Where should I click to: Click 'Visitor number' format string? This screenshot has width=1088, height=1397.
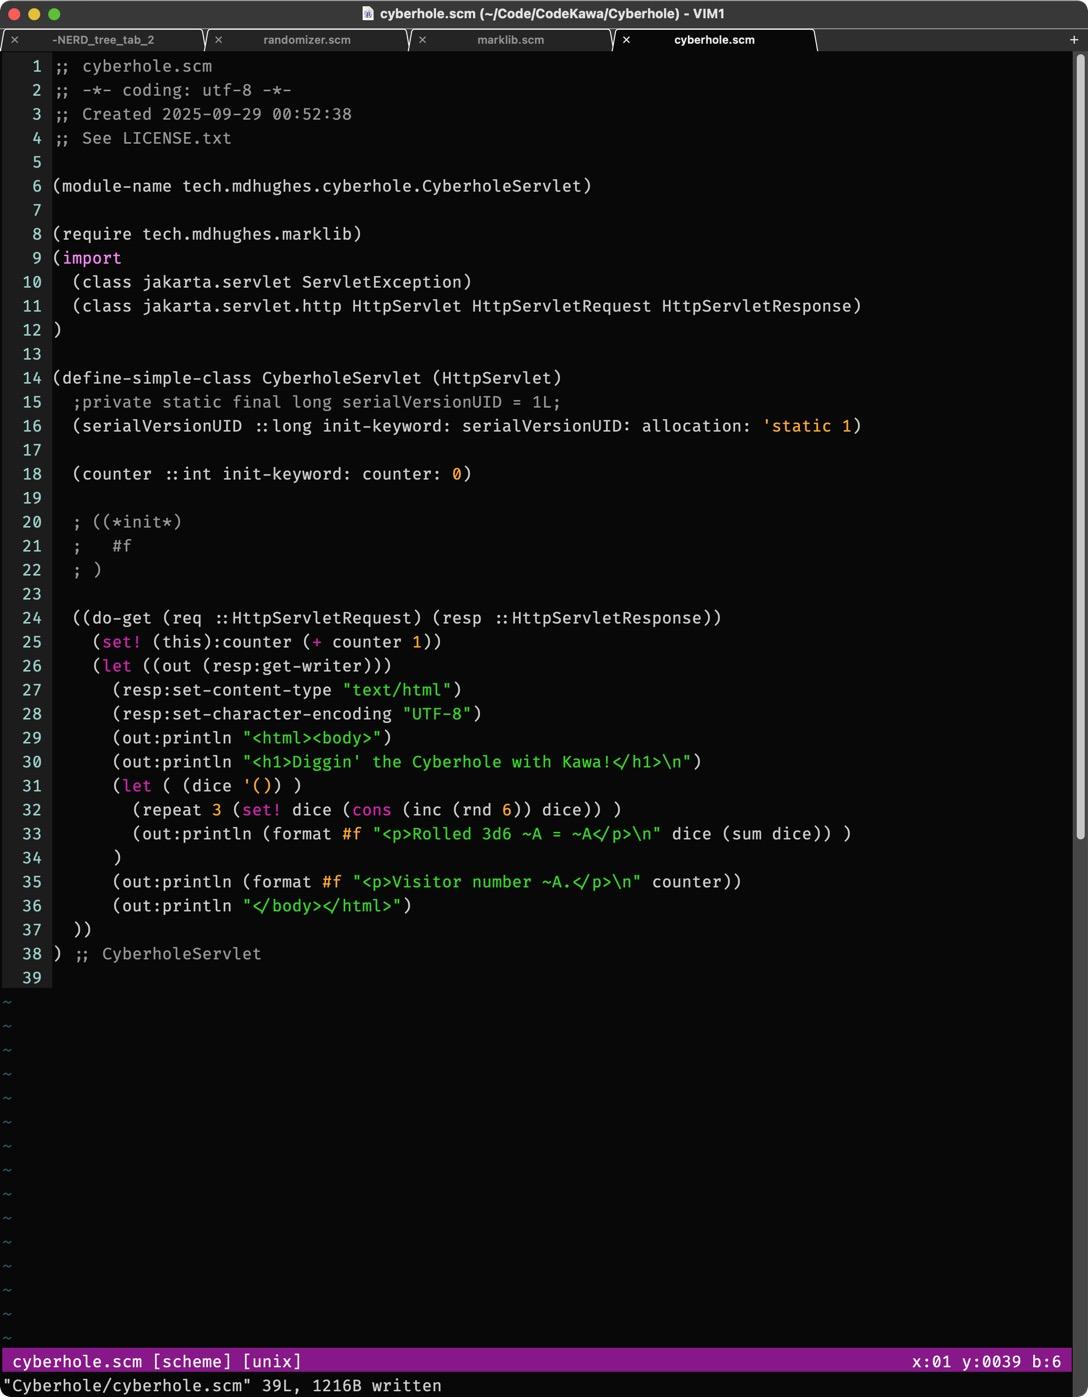click(497, 882)
